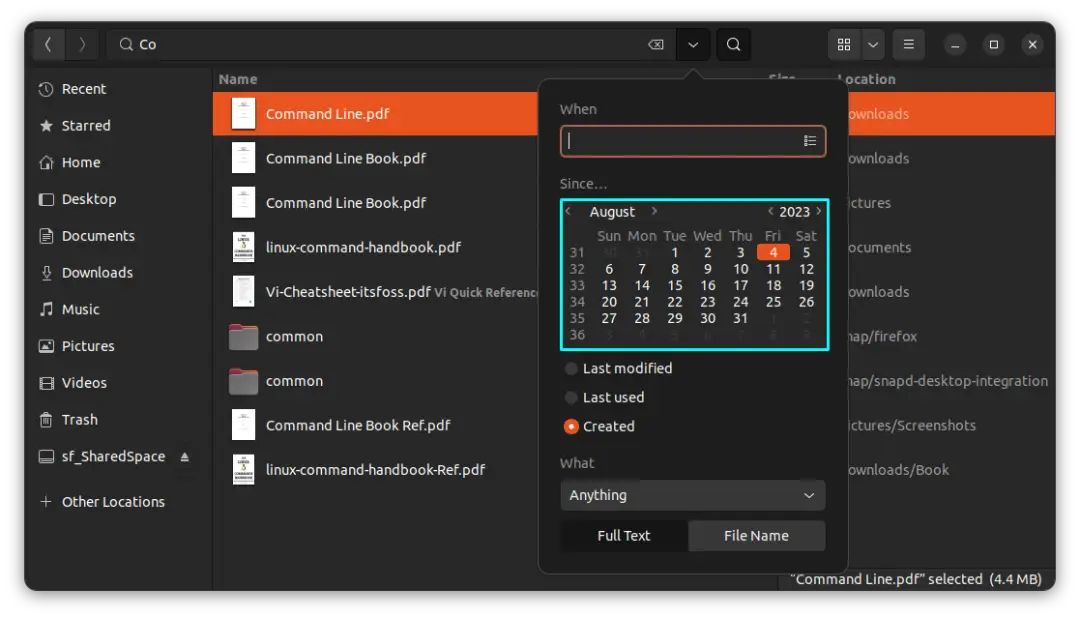
Task: Click the When date input field
Action: (680, 141)
